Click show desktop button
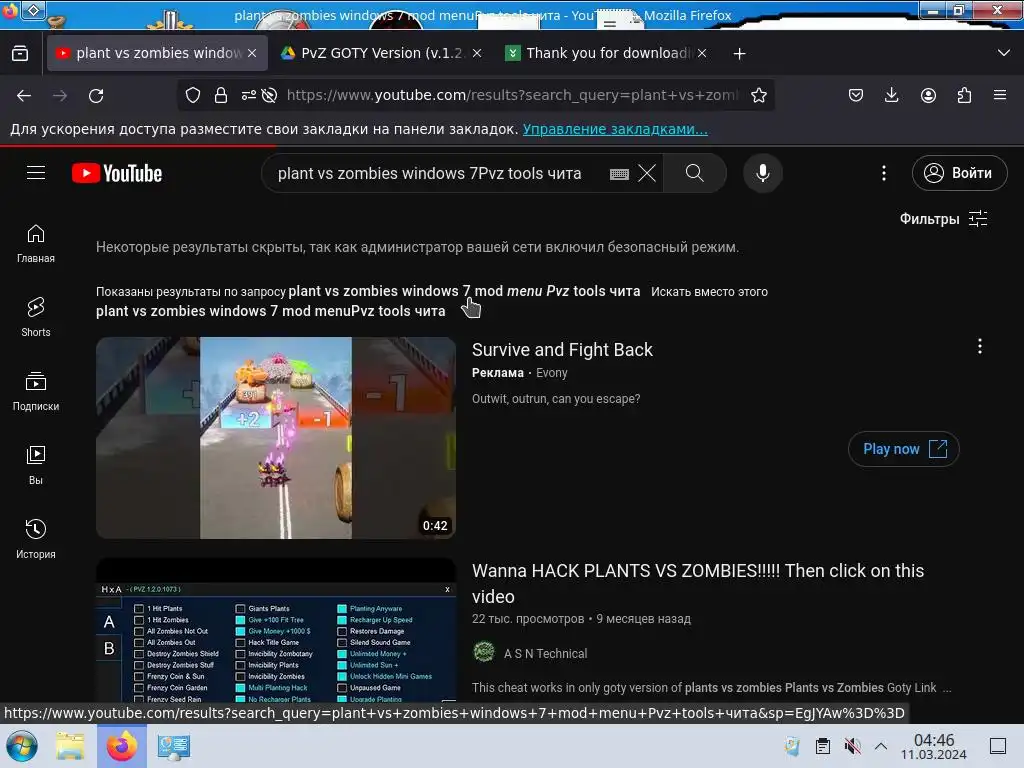The width and height of the screenshot is (1024, 768). point(997,746)
